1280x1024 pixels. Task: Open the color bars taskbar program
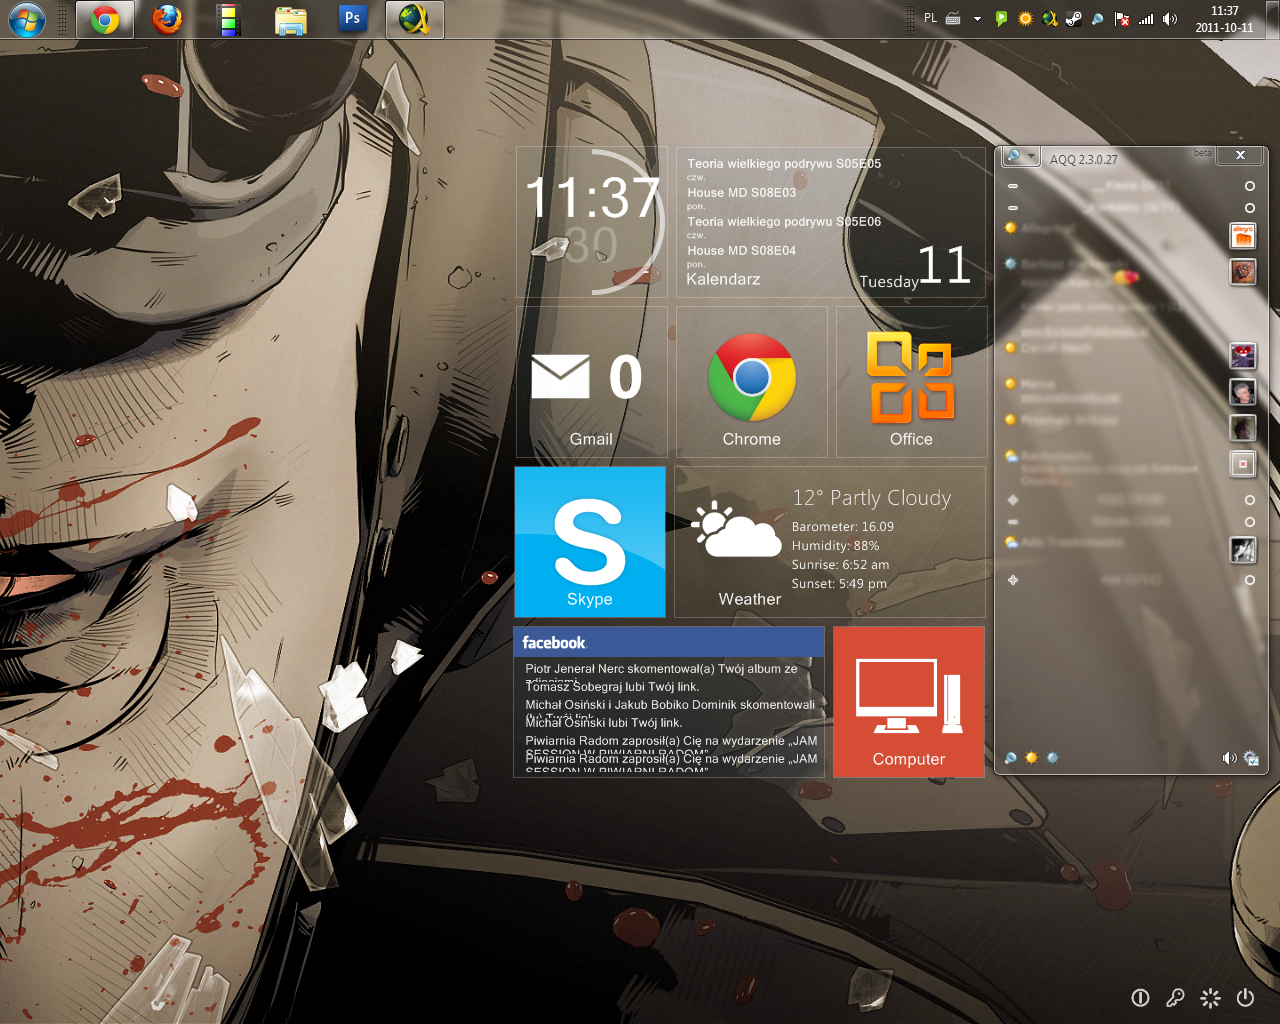tap(229, 19)
